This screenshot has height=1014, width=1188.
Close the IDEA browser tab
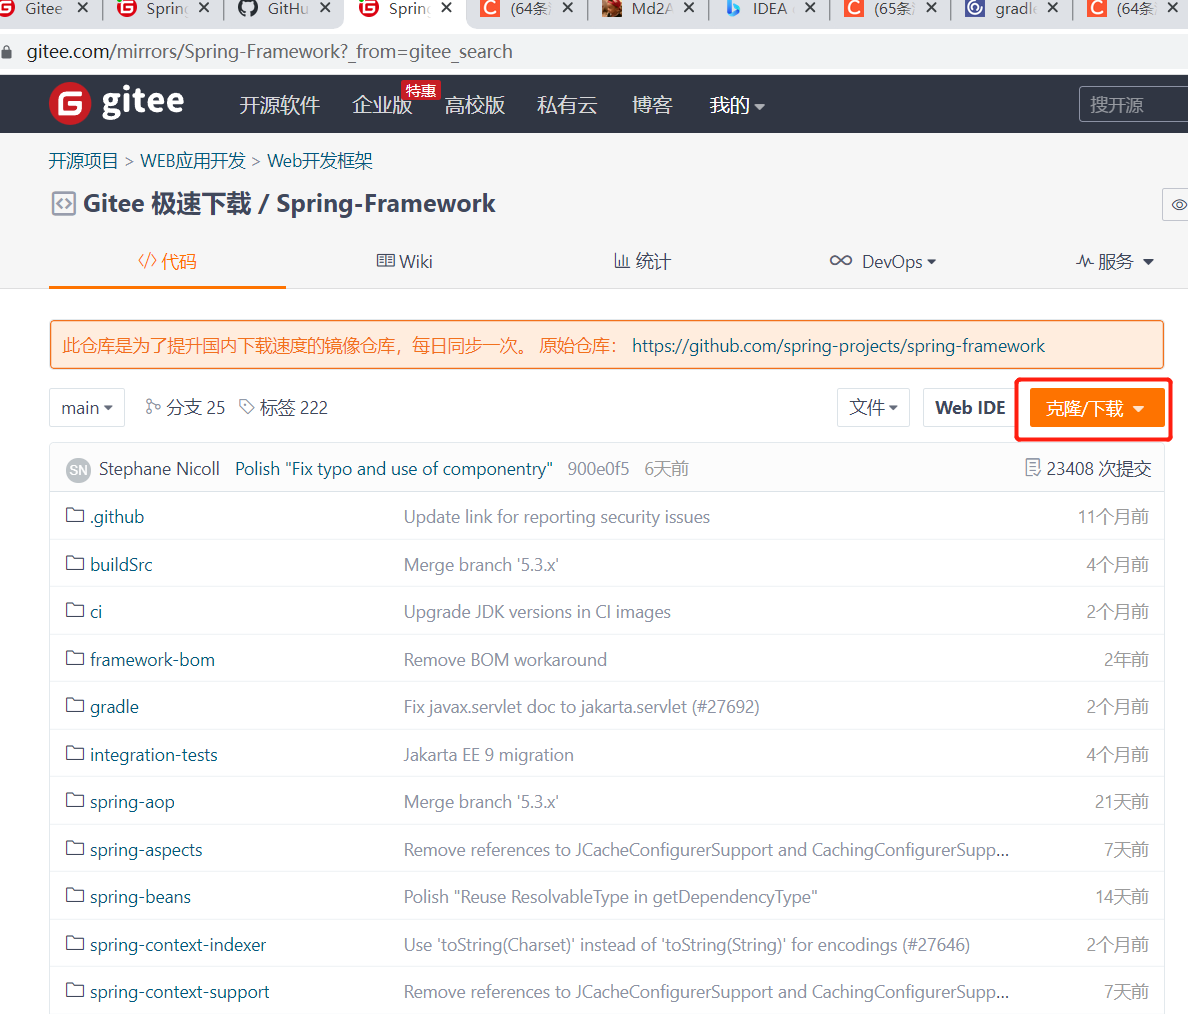coord(810,8)
